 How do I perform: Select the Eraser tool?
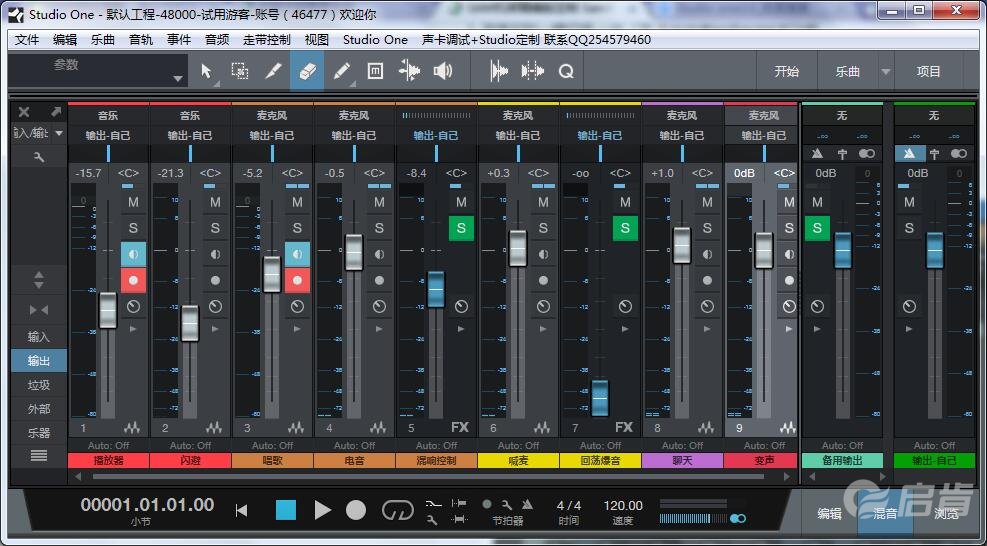[307, 71]
